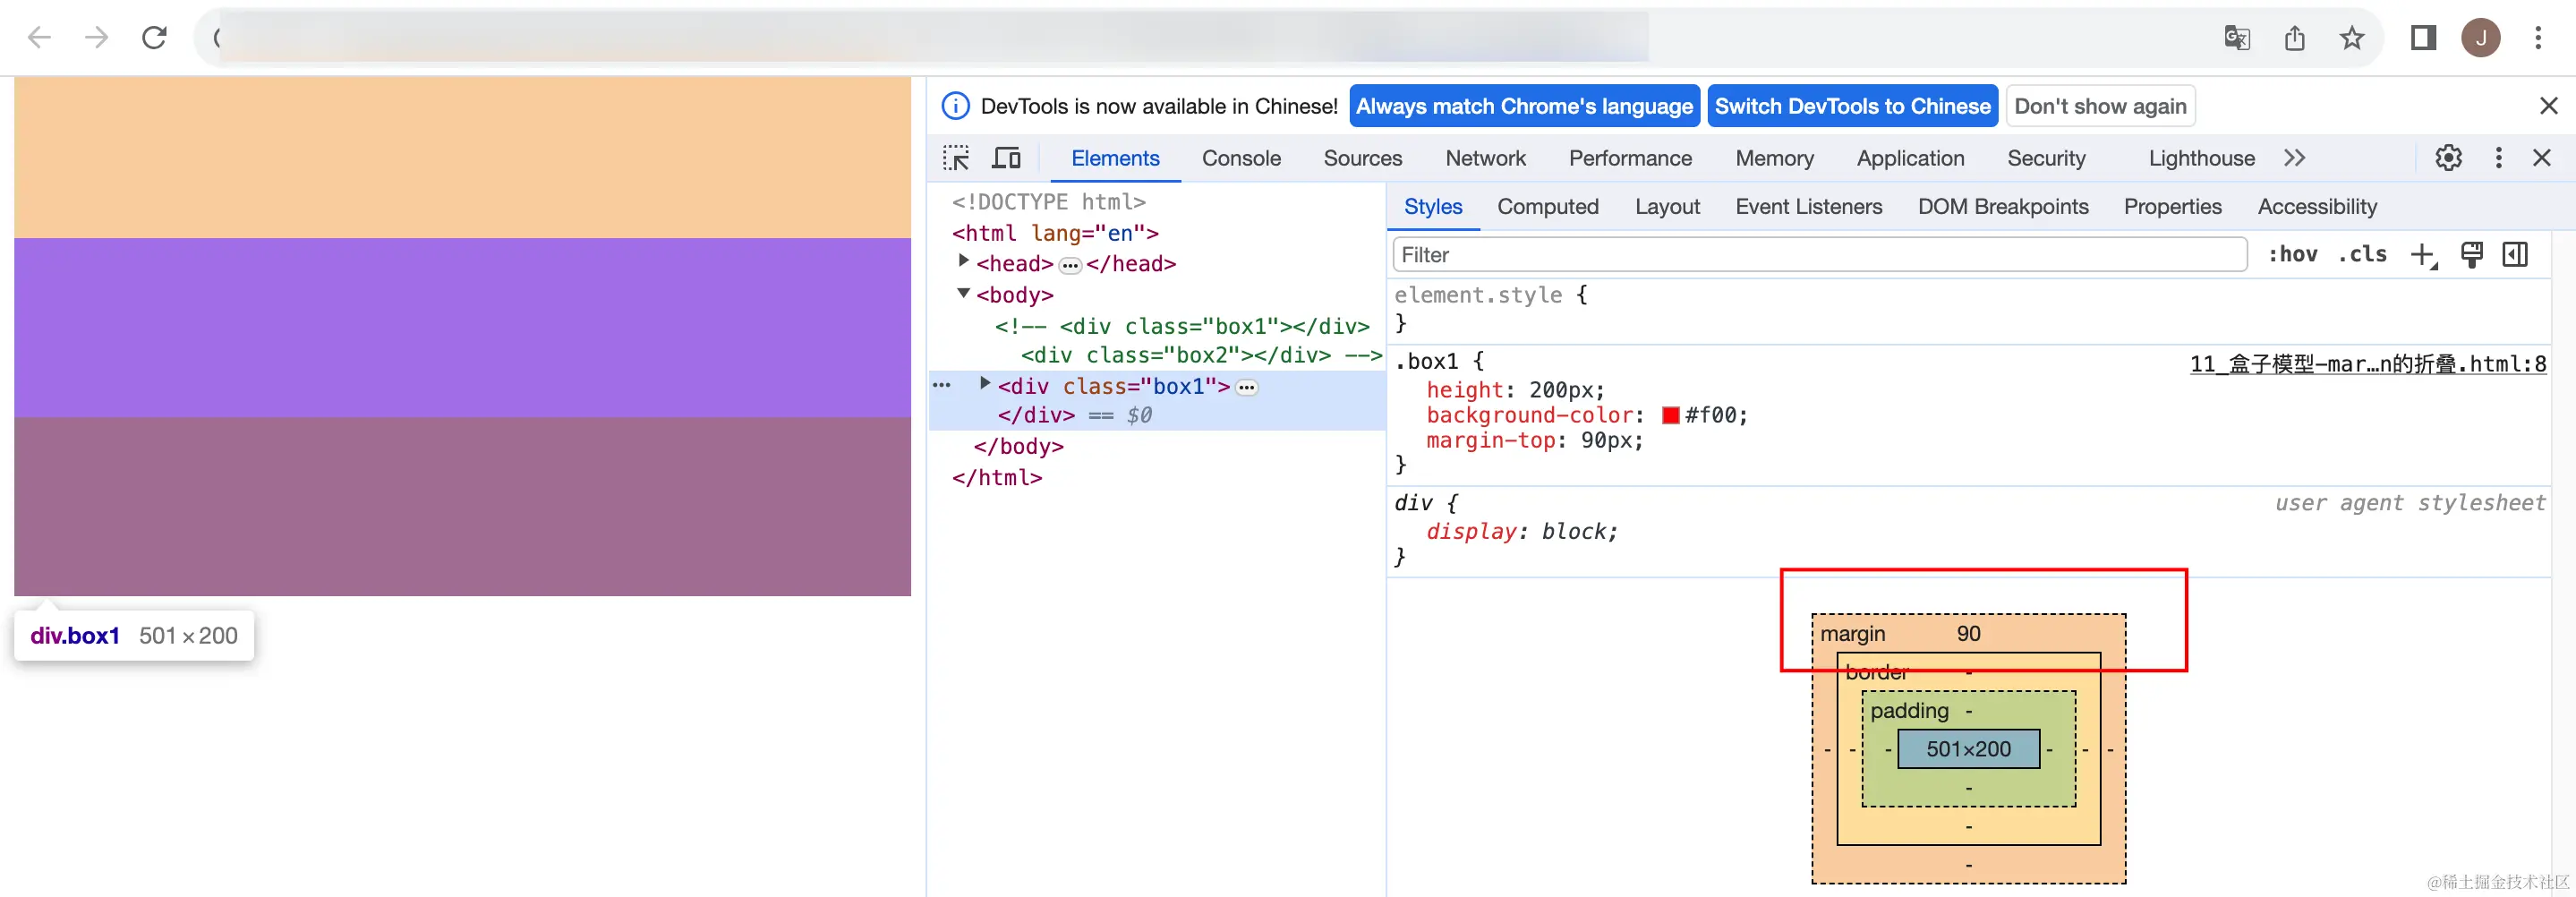The image size is (2576, 897).
Task: Select the Styles sidebar tab
Action: pos(1433,207)
